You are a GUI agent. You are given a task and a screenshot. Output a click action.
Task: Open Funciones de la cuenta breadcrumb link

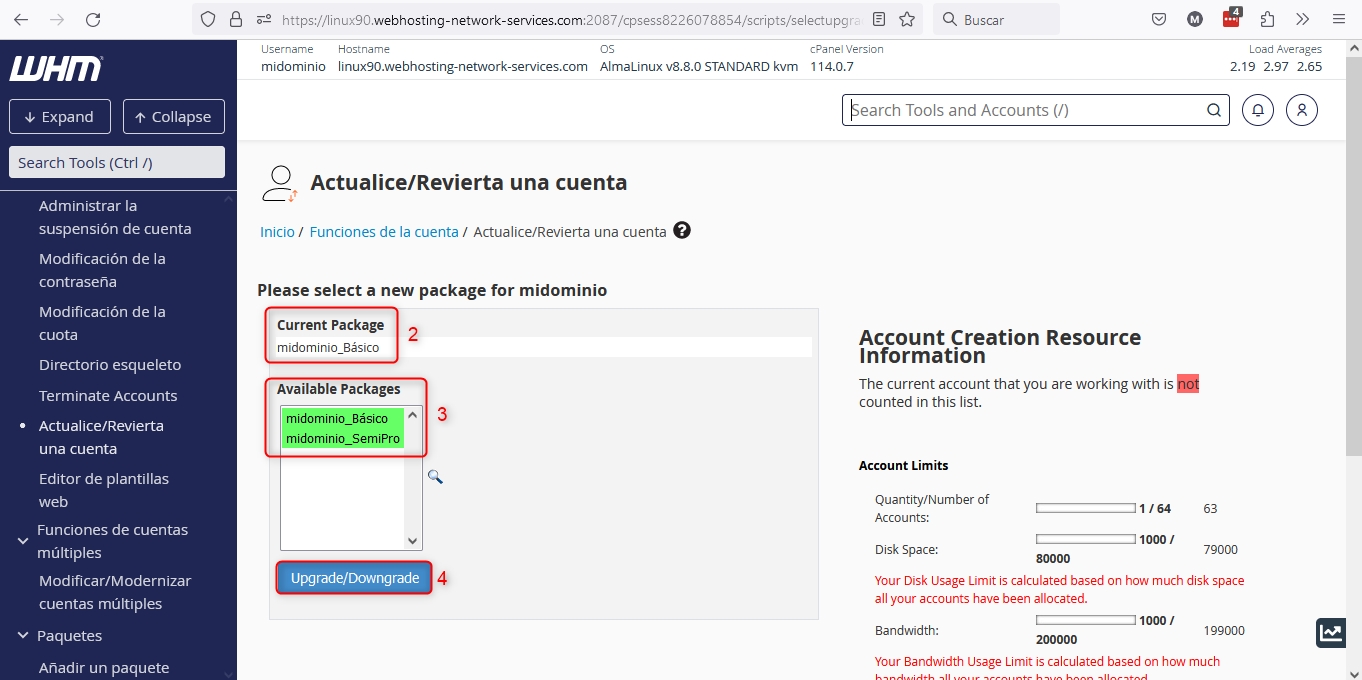pos(383,232)
